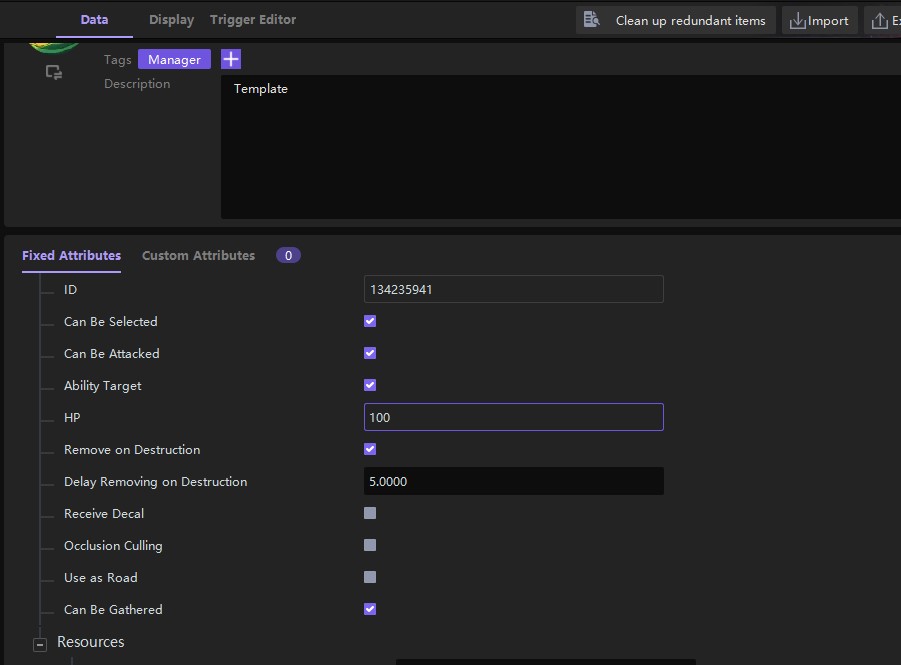
Task: Switch to the Display tab
Action: [x=171, y=20]
